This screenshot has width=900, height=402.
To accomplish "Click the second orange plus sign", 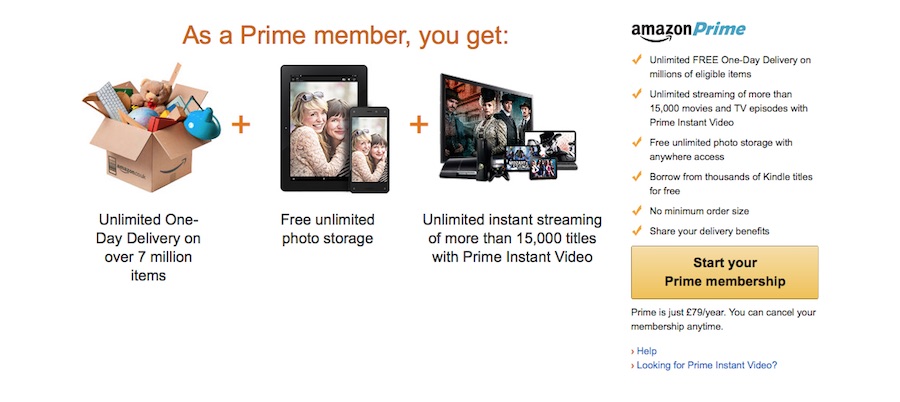I will tap(419, 125).
